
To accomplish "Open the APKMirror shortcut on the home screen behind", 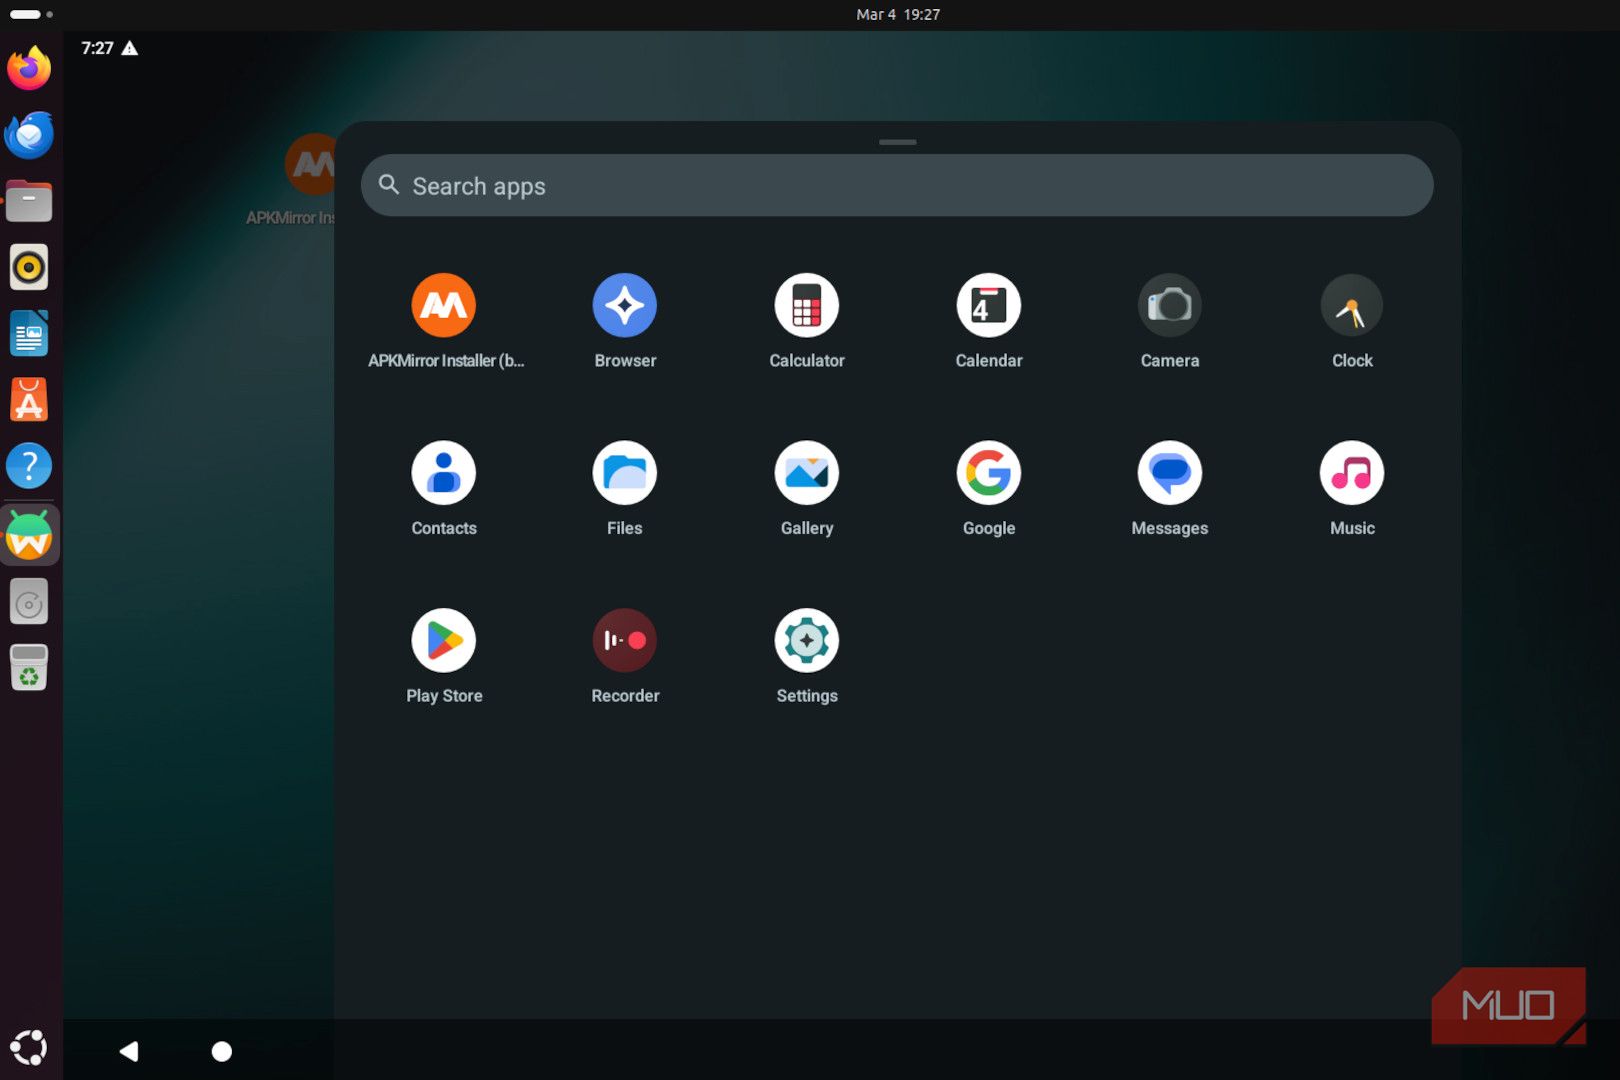I will (308, 180).
